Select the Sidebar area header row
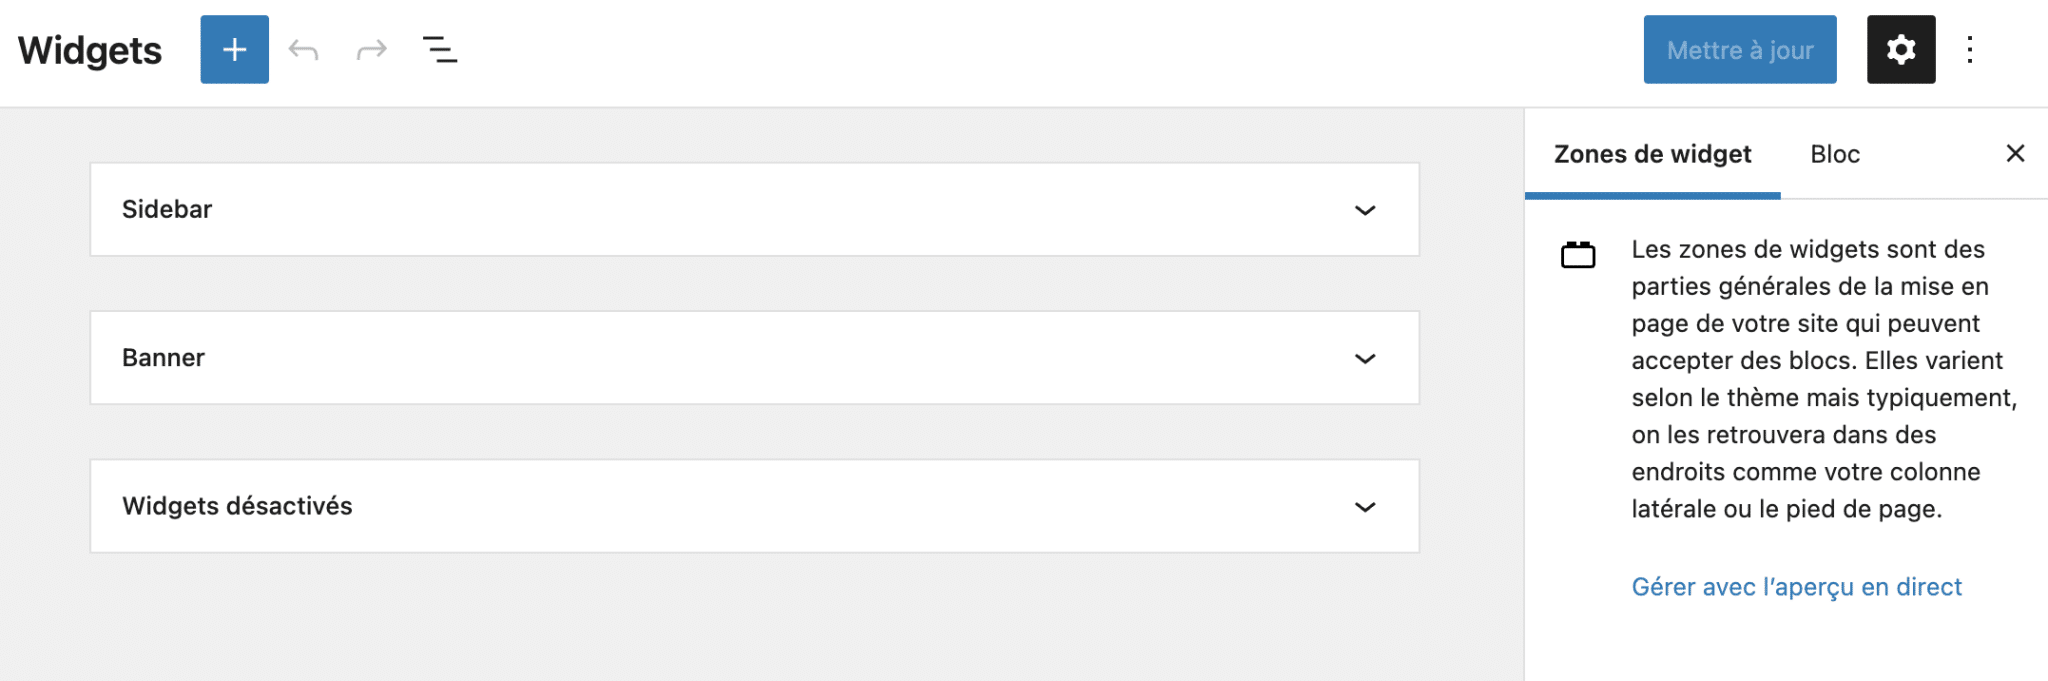This screenshot has height=681, width=2048. 755,210
